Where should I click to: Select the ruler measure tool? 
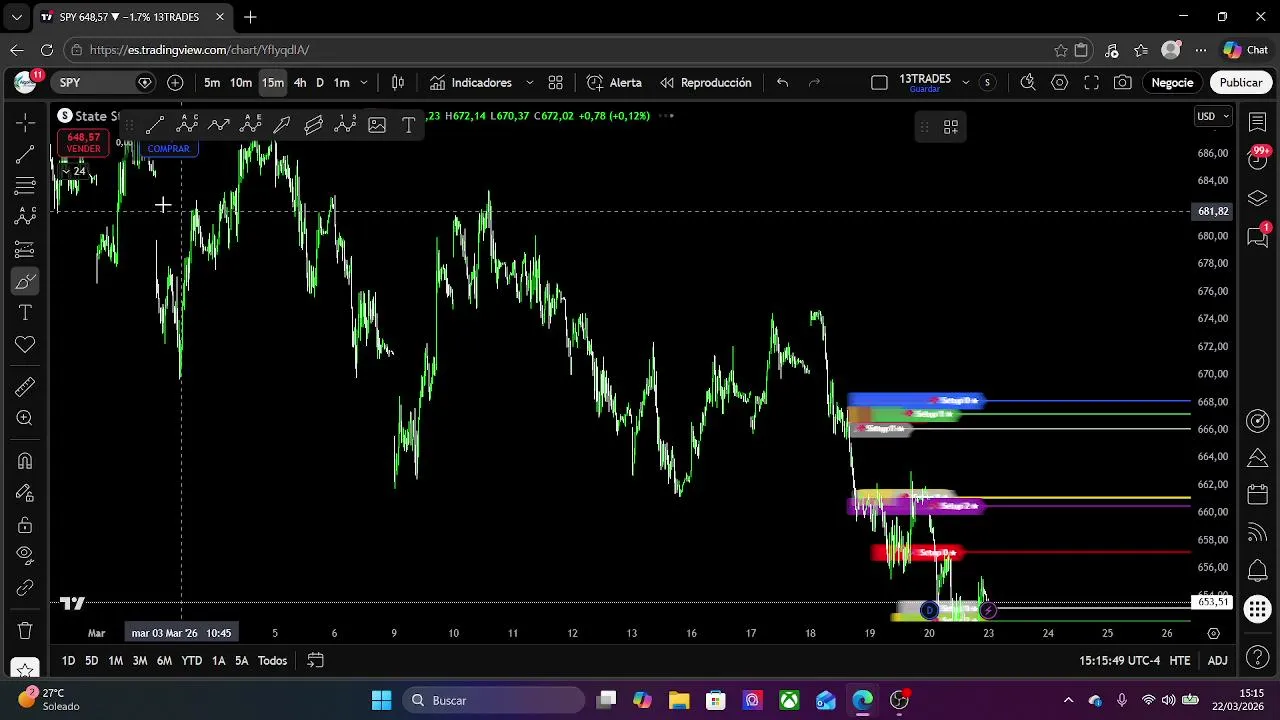25,386
